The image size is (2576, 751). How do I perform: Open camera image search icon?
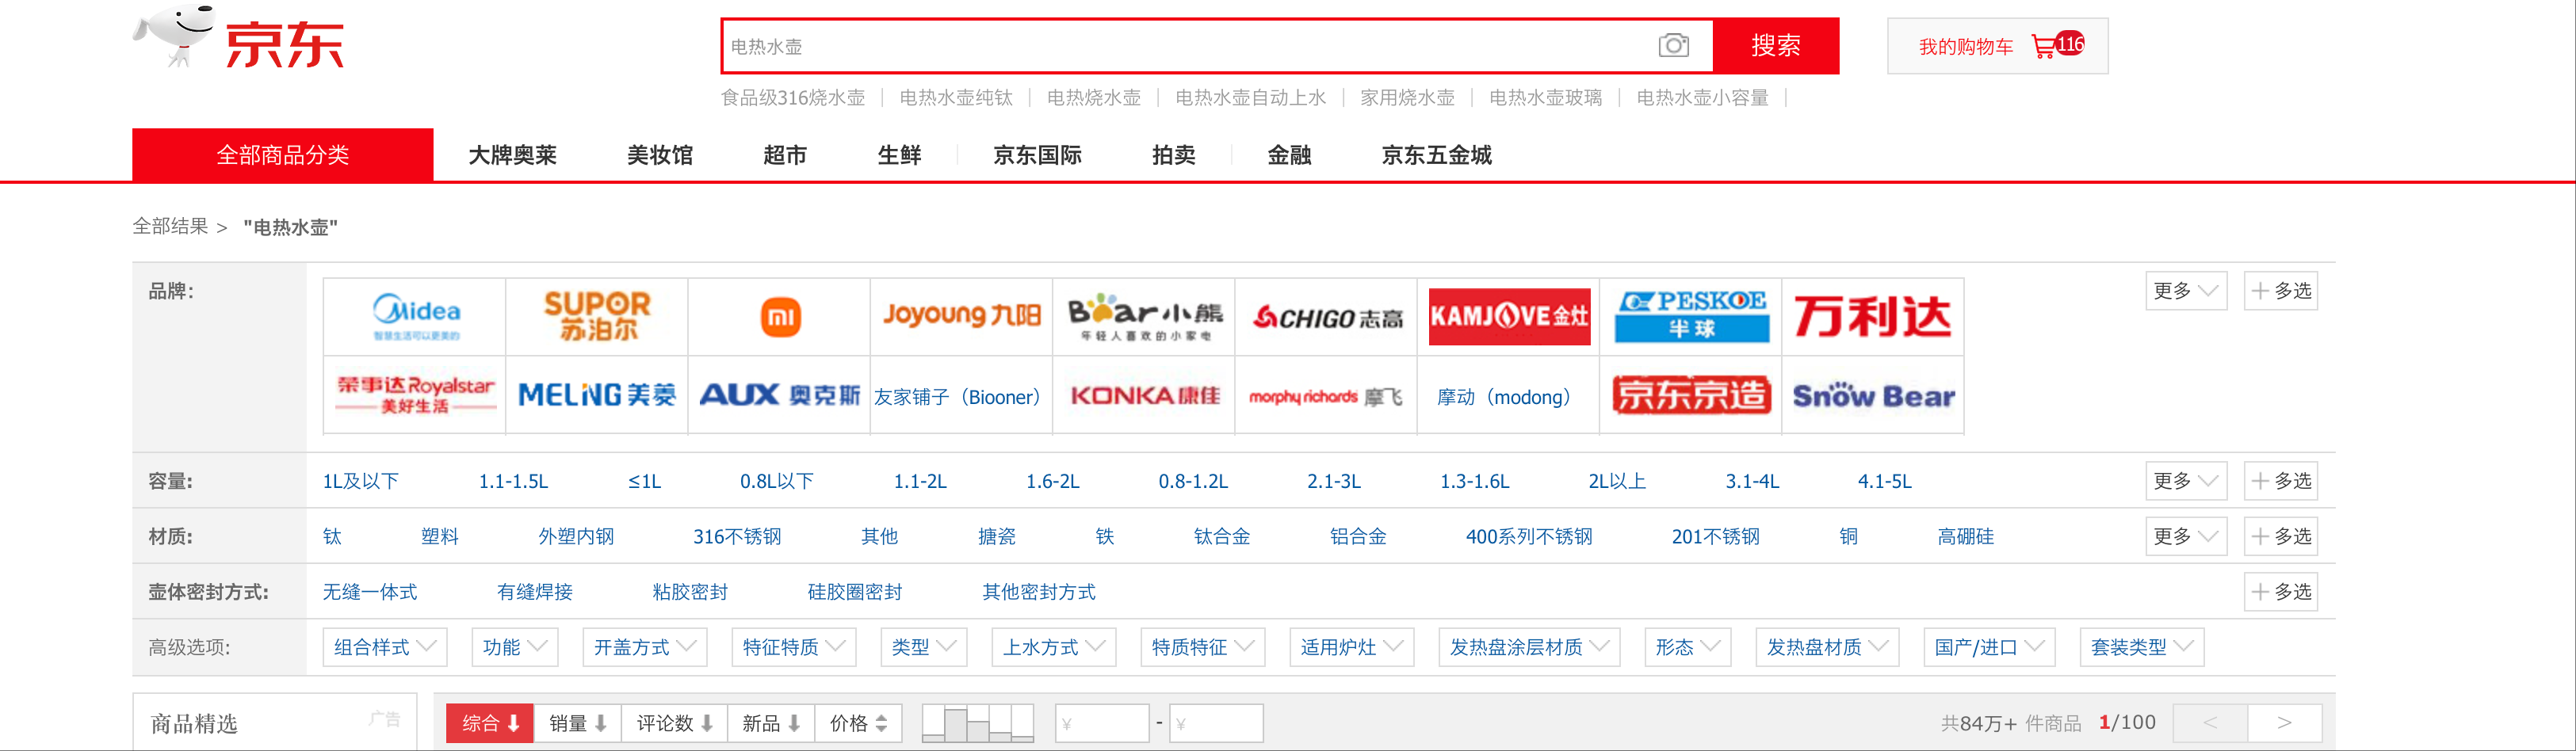[x=1673, y=45]
